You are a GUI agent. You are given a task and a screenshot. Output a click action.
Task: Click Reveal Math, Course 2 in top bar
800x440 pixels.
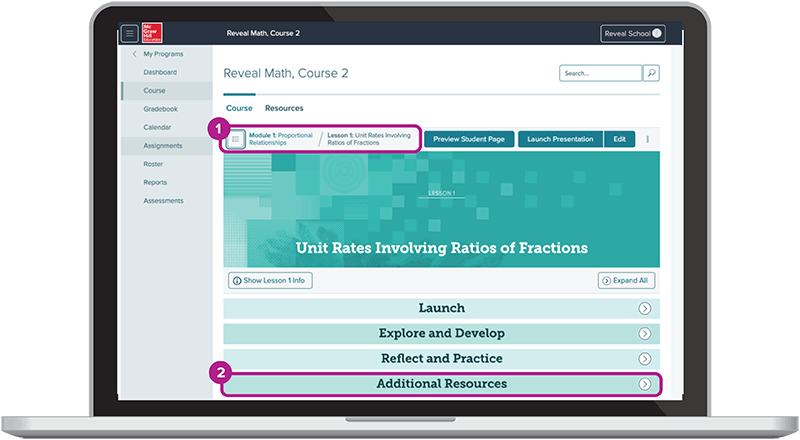[263, 33]
